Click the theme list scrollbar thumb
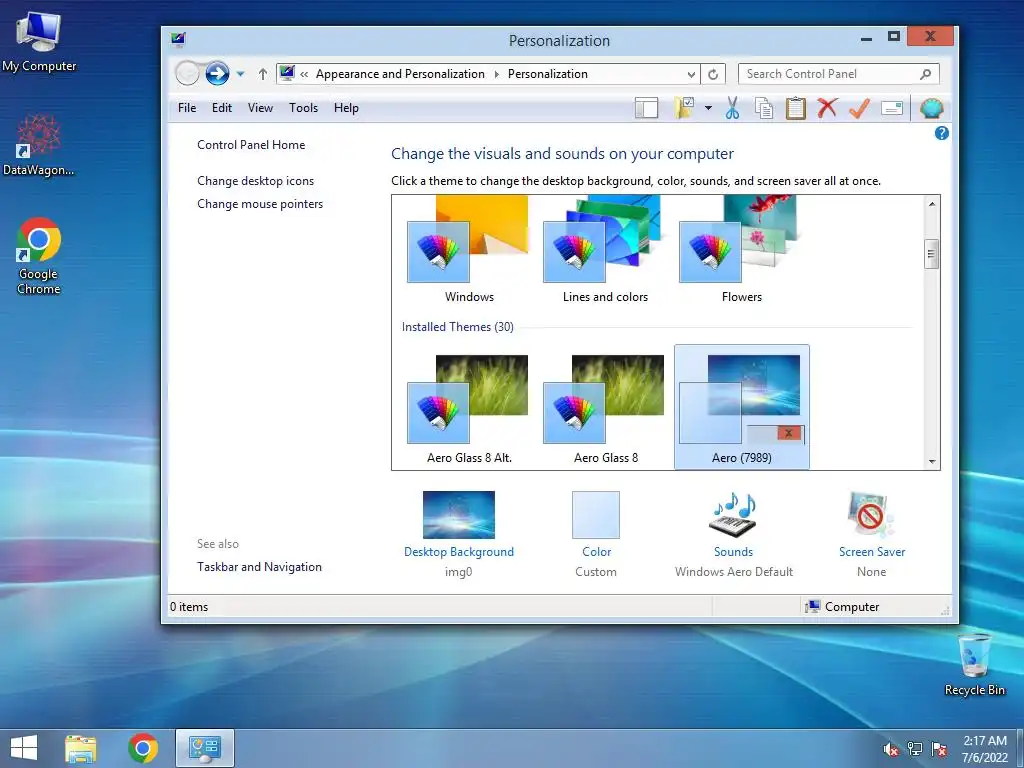Viewport: 1024px width, 768px height. [x=932, y=254]
